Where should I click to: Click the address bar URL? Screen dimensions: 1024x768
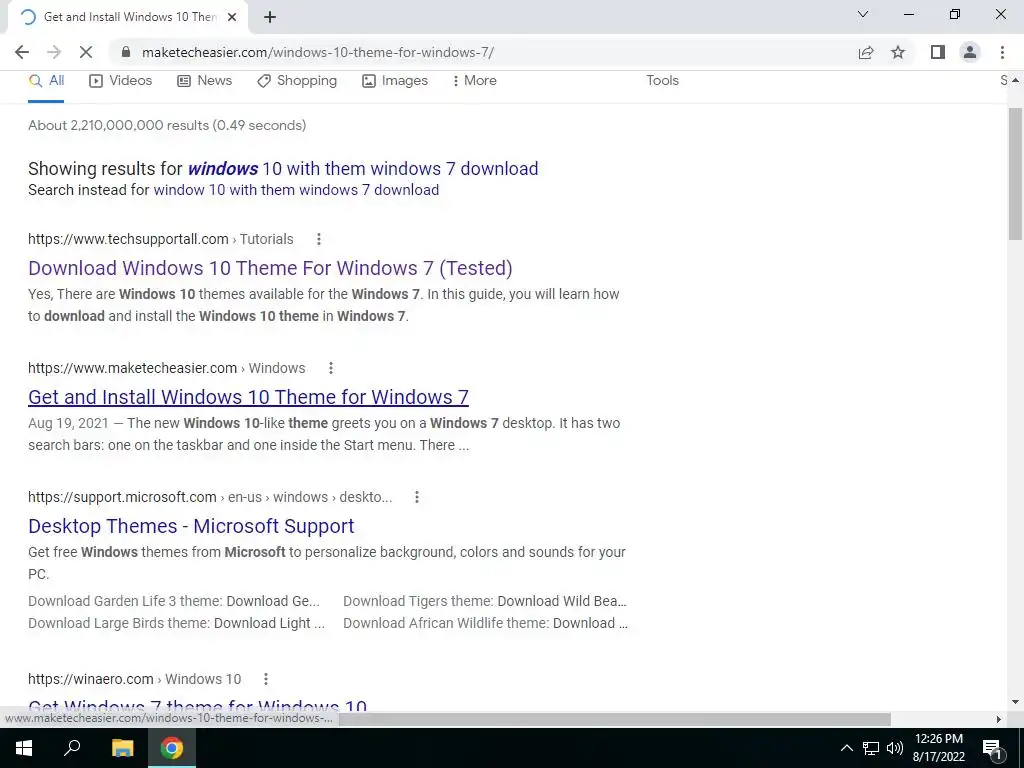click(317, 52)
